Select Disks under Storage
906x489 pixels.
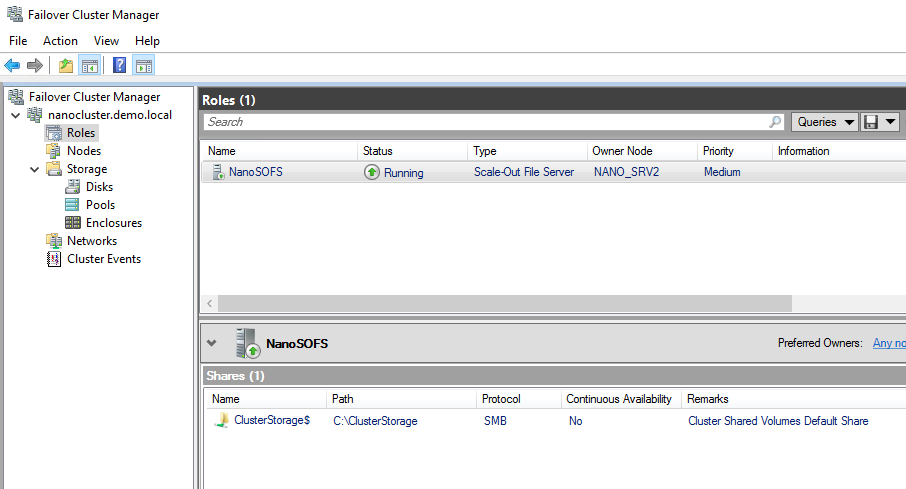[99, 187]
